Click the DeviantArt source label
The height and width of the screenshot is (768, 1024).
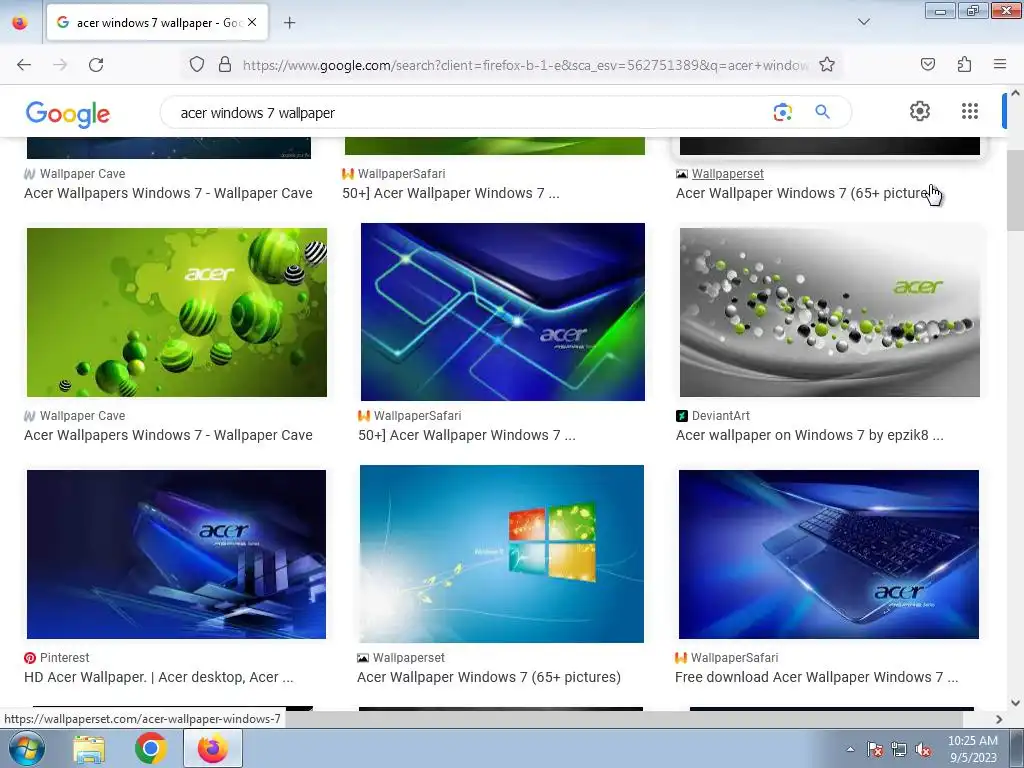(x=720, y=415)
